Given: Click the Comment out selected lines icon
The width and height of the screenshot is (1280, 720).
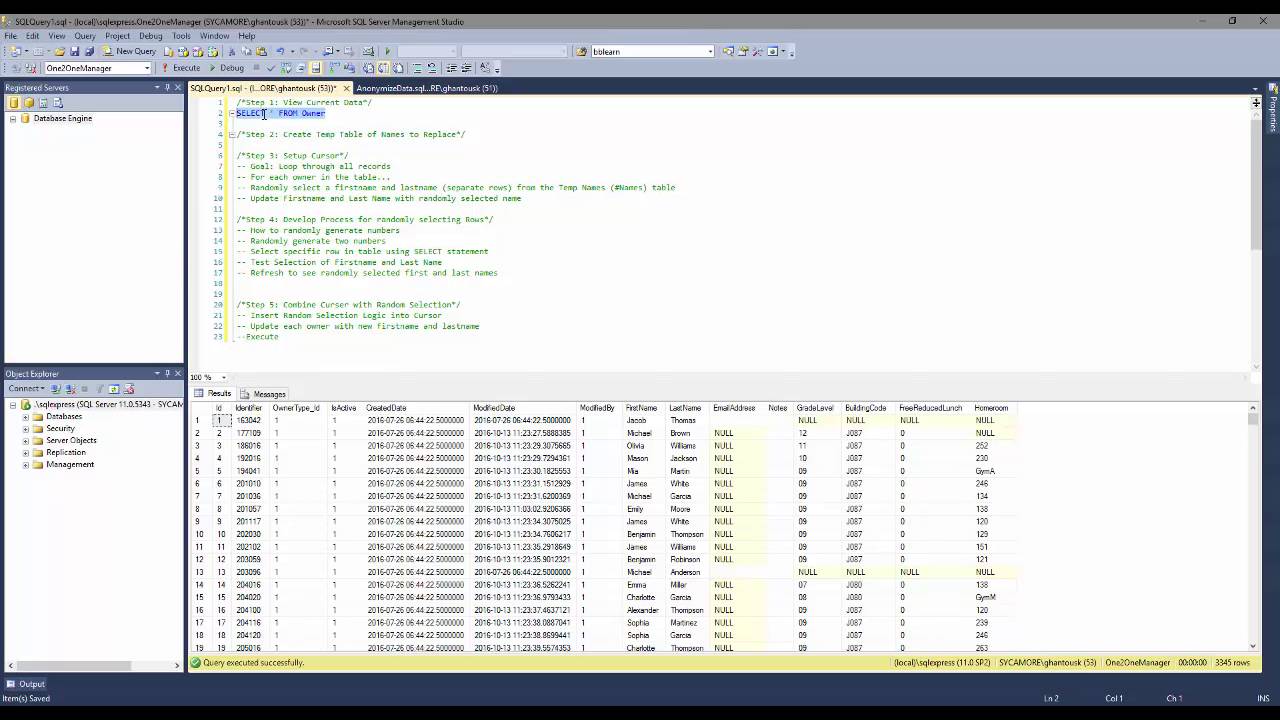Looking at the screenshot, I should [417, 68].
